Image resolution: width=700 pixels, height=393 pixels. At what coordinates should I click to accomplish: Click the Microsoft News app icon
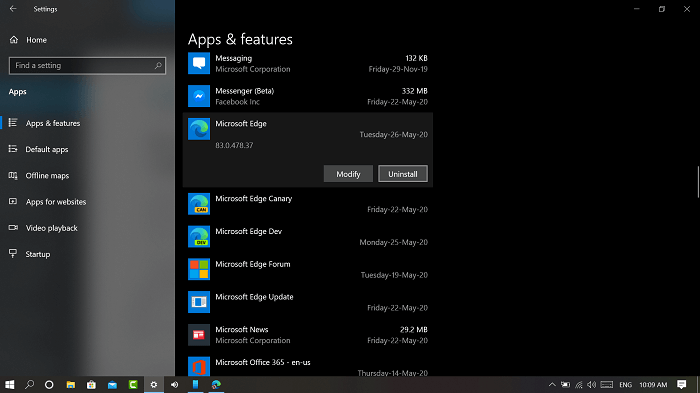tap(199, 335)
